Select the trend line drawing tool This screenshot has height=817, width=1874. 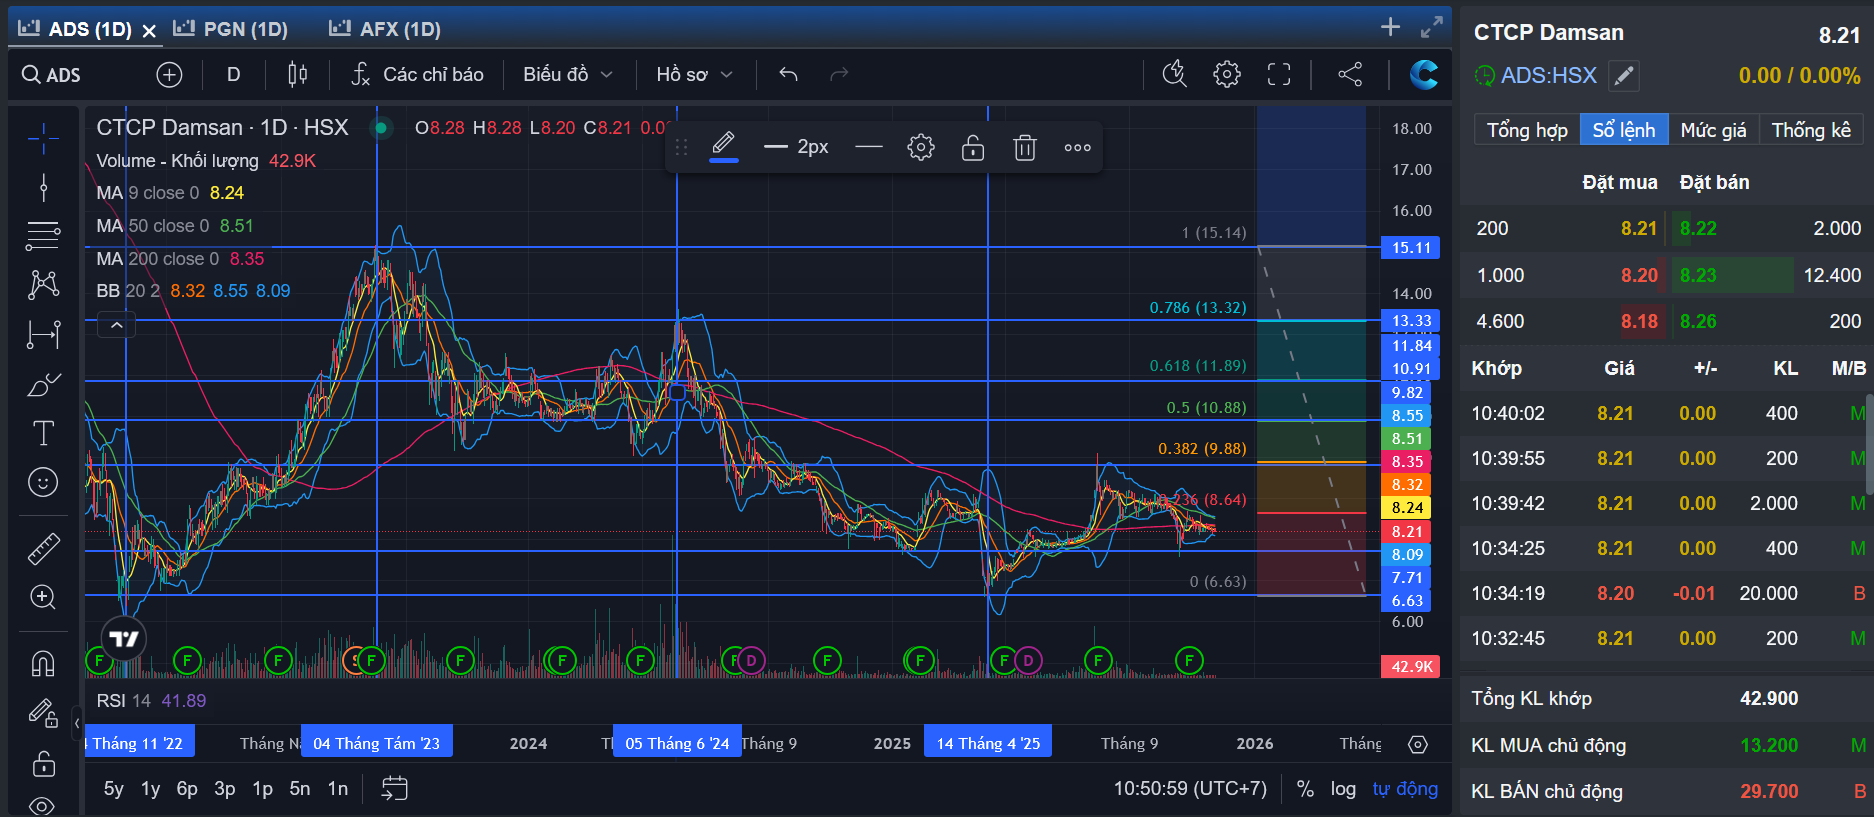coord(43,187)
